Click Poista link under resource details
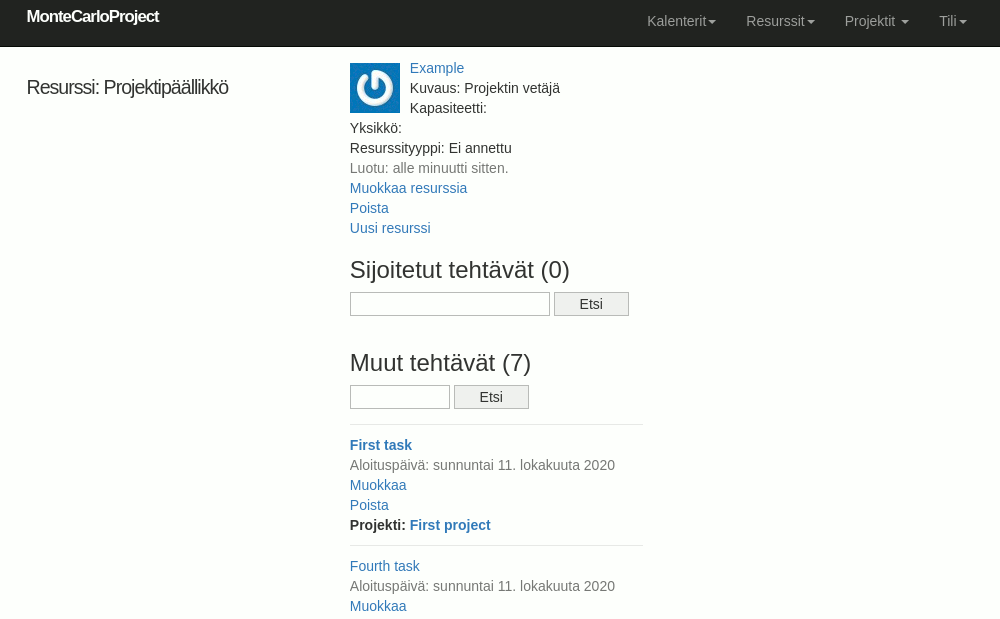This screenshot has height=619, width=1000. pyautogui.click(x=369, y=208)
